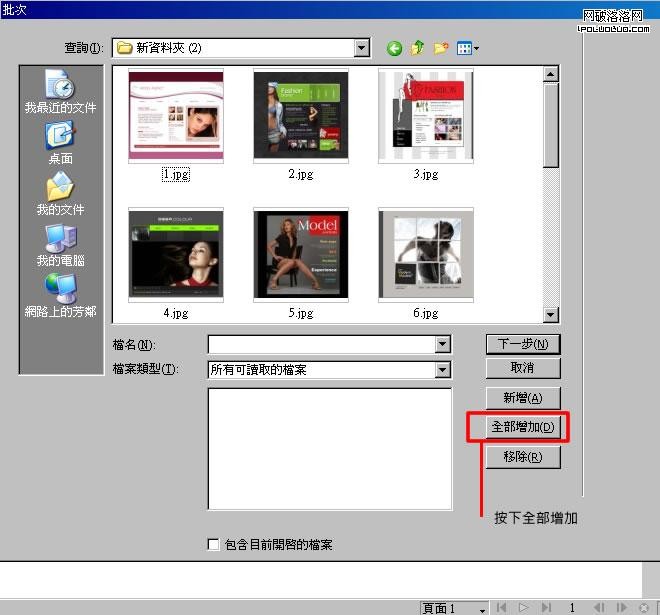Click the green Back navigation icon

[394, 48]
